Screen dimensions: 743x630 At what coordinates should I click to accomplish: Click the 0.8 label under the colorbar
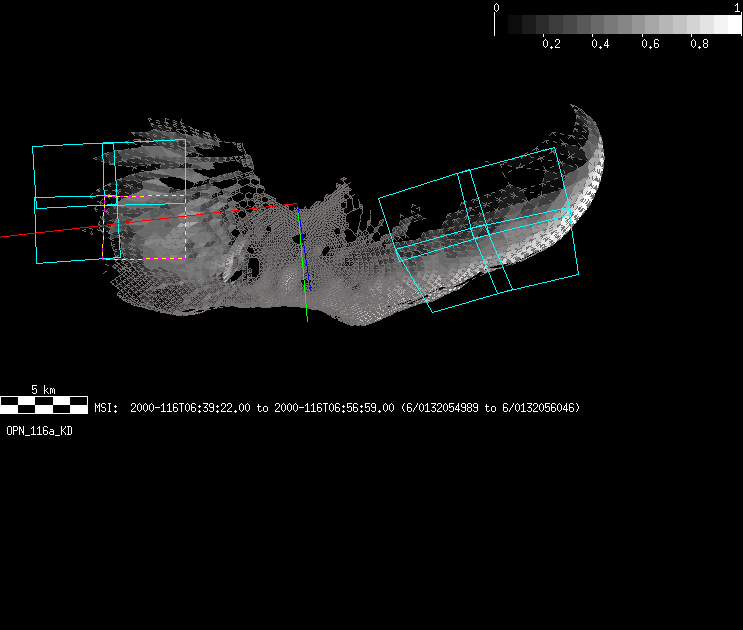pos(699,44)
